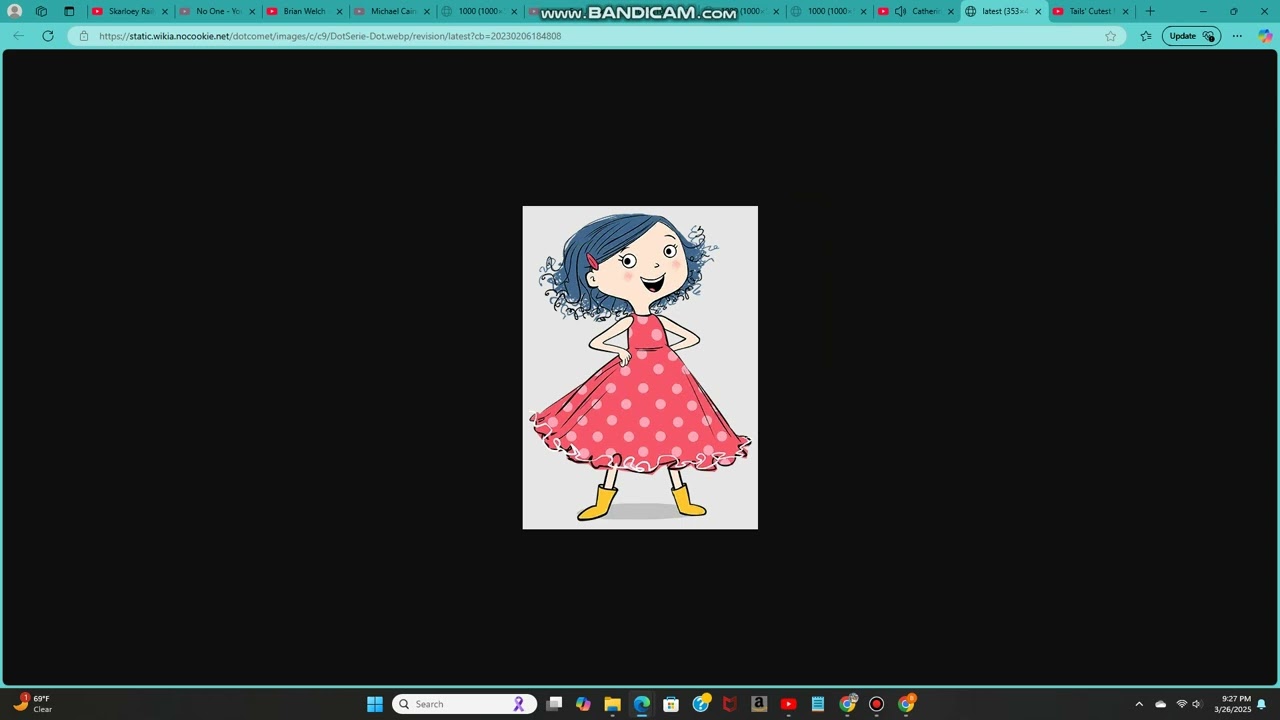Image resolution: width=1280 pixels, height=720 pixels.
Task: Open clock showing 9:27 PM
Action: [x=1232, y=704]
